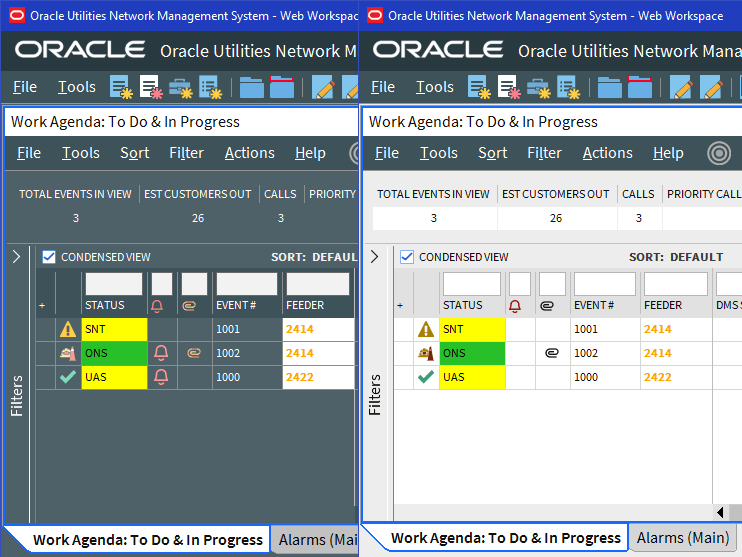The width and height of the screenshot is (742, 557).
Task: Select yellow SNT status cell in left window
Action: [x=114, y=329]
